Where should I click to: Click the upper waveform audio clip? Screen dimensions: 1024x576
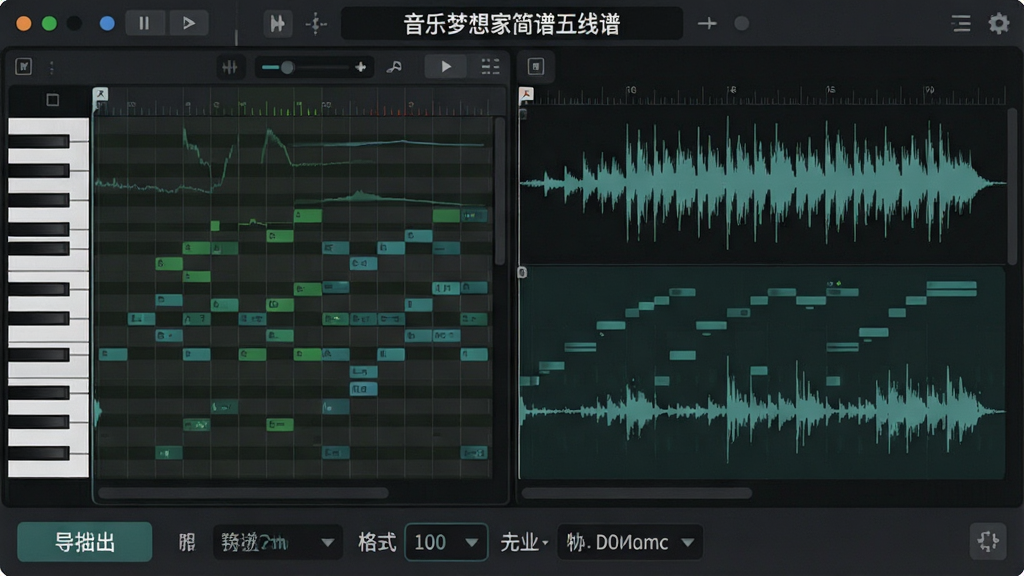click(762, 184)
